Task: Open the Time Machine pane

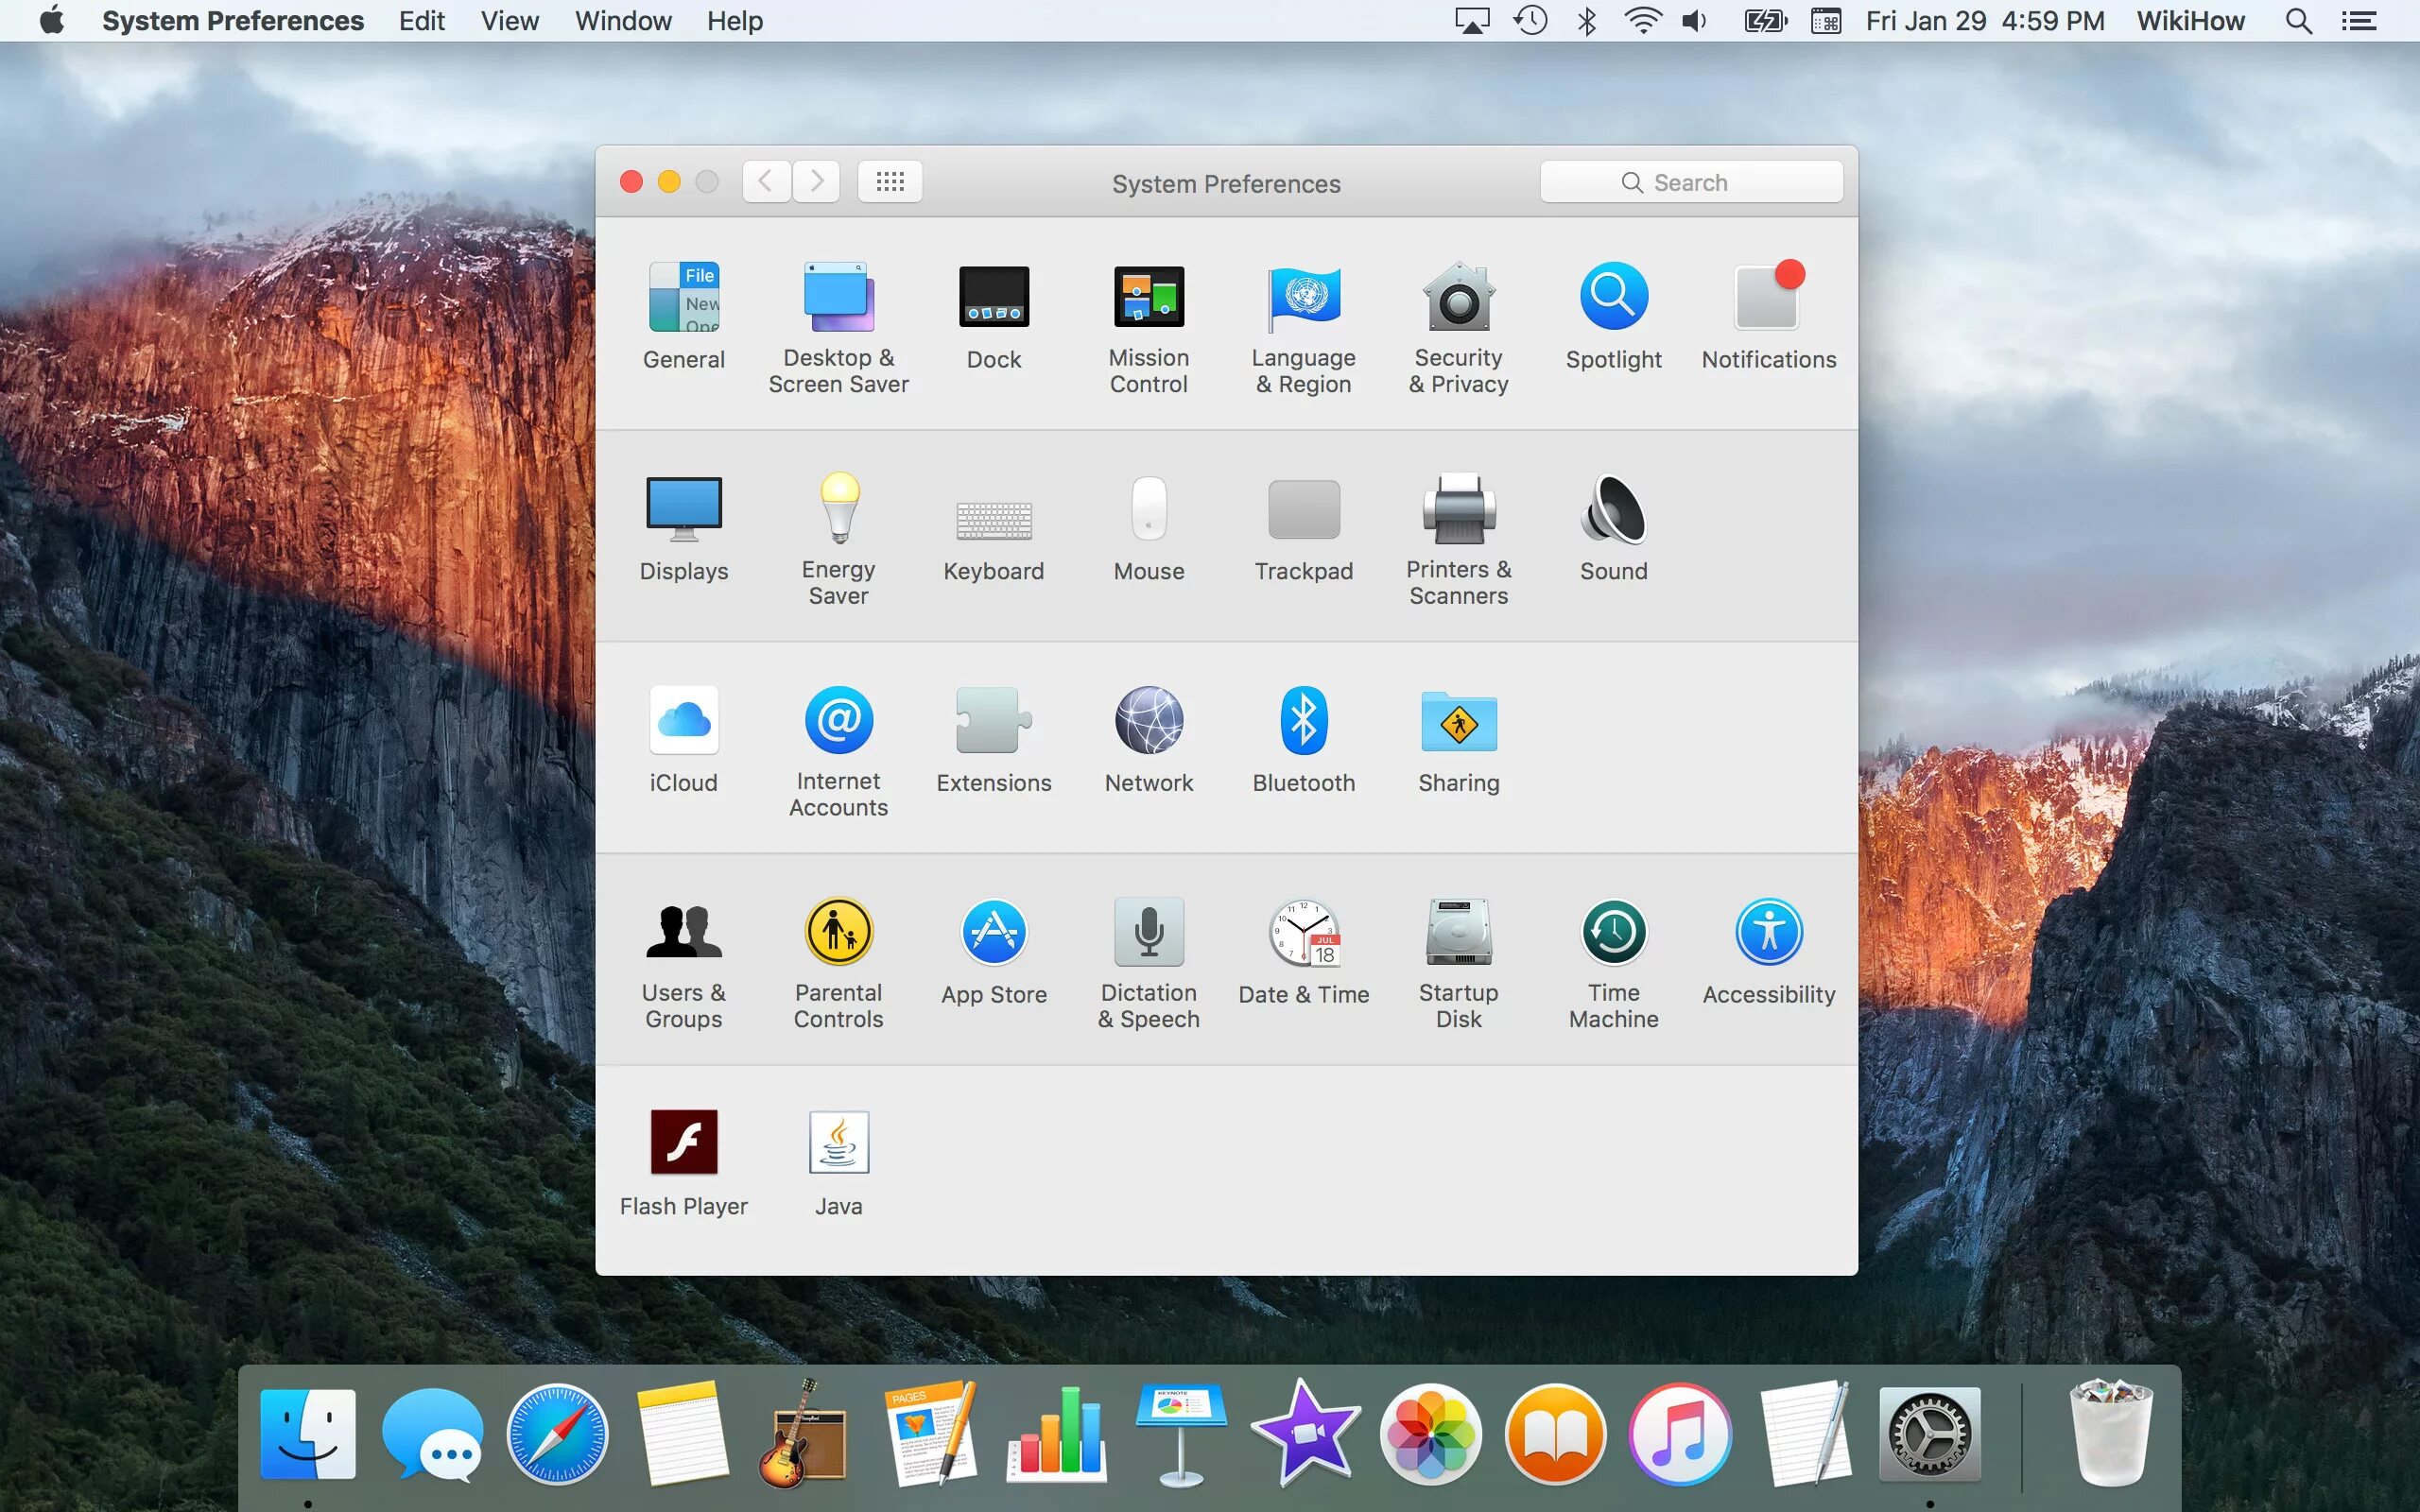Action: point(1613,933)
